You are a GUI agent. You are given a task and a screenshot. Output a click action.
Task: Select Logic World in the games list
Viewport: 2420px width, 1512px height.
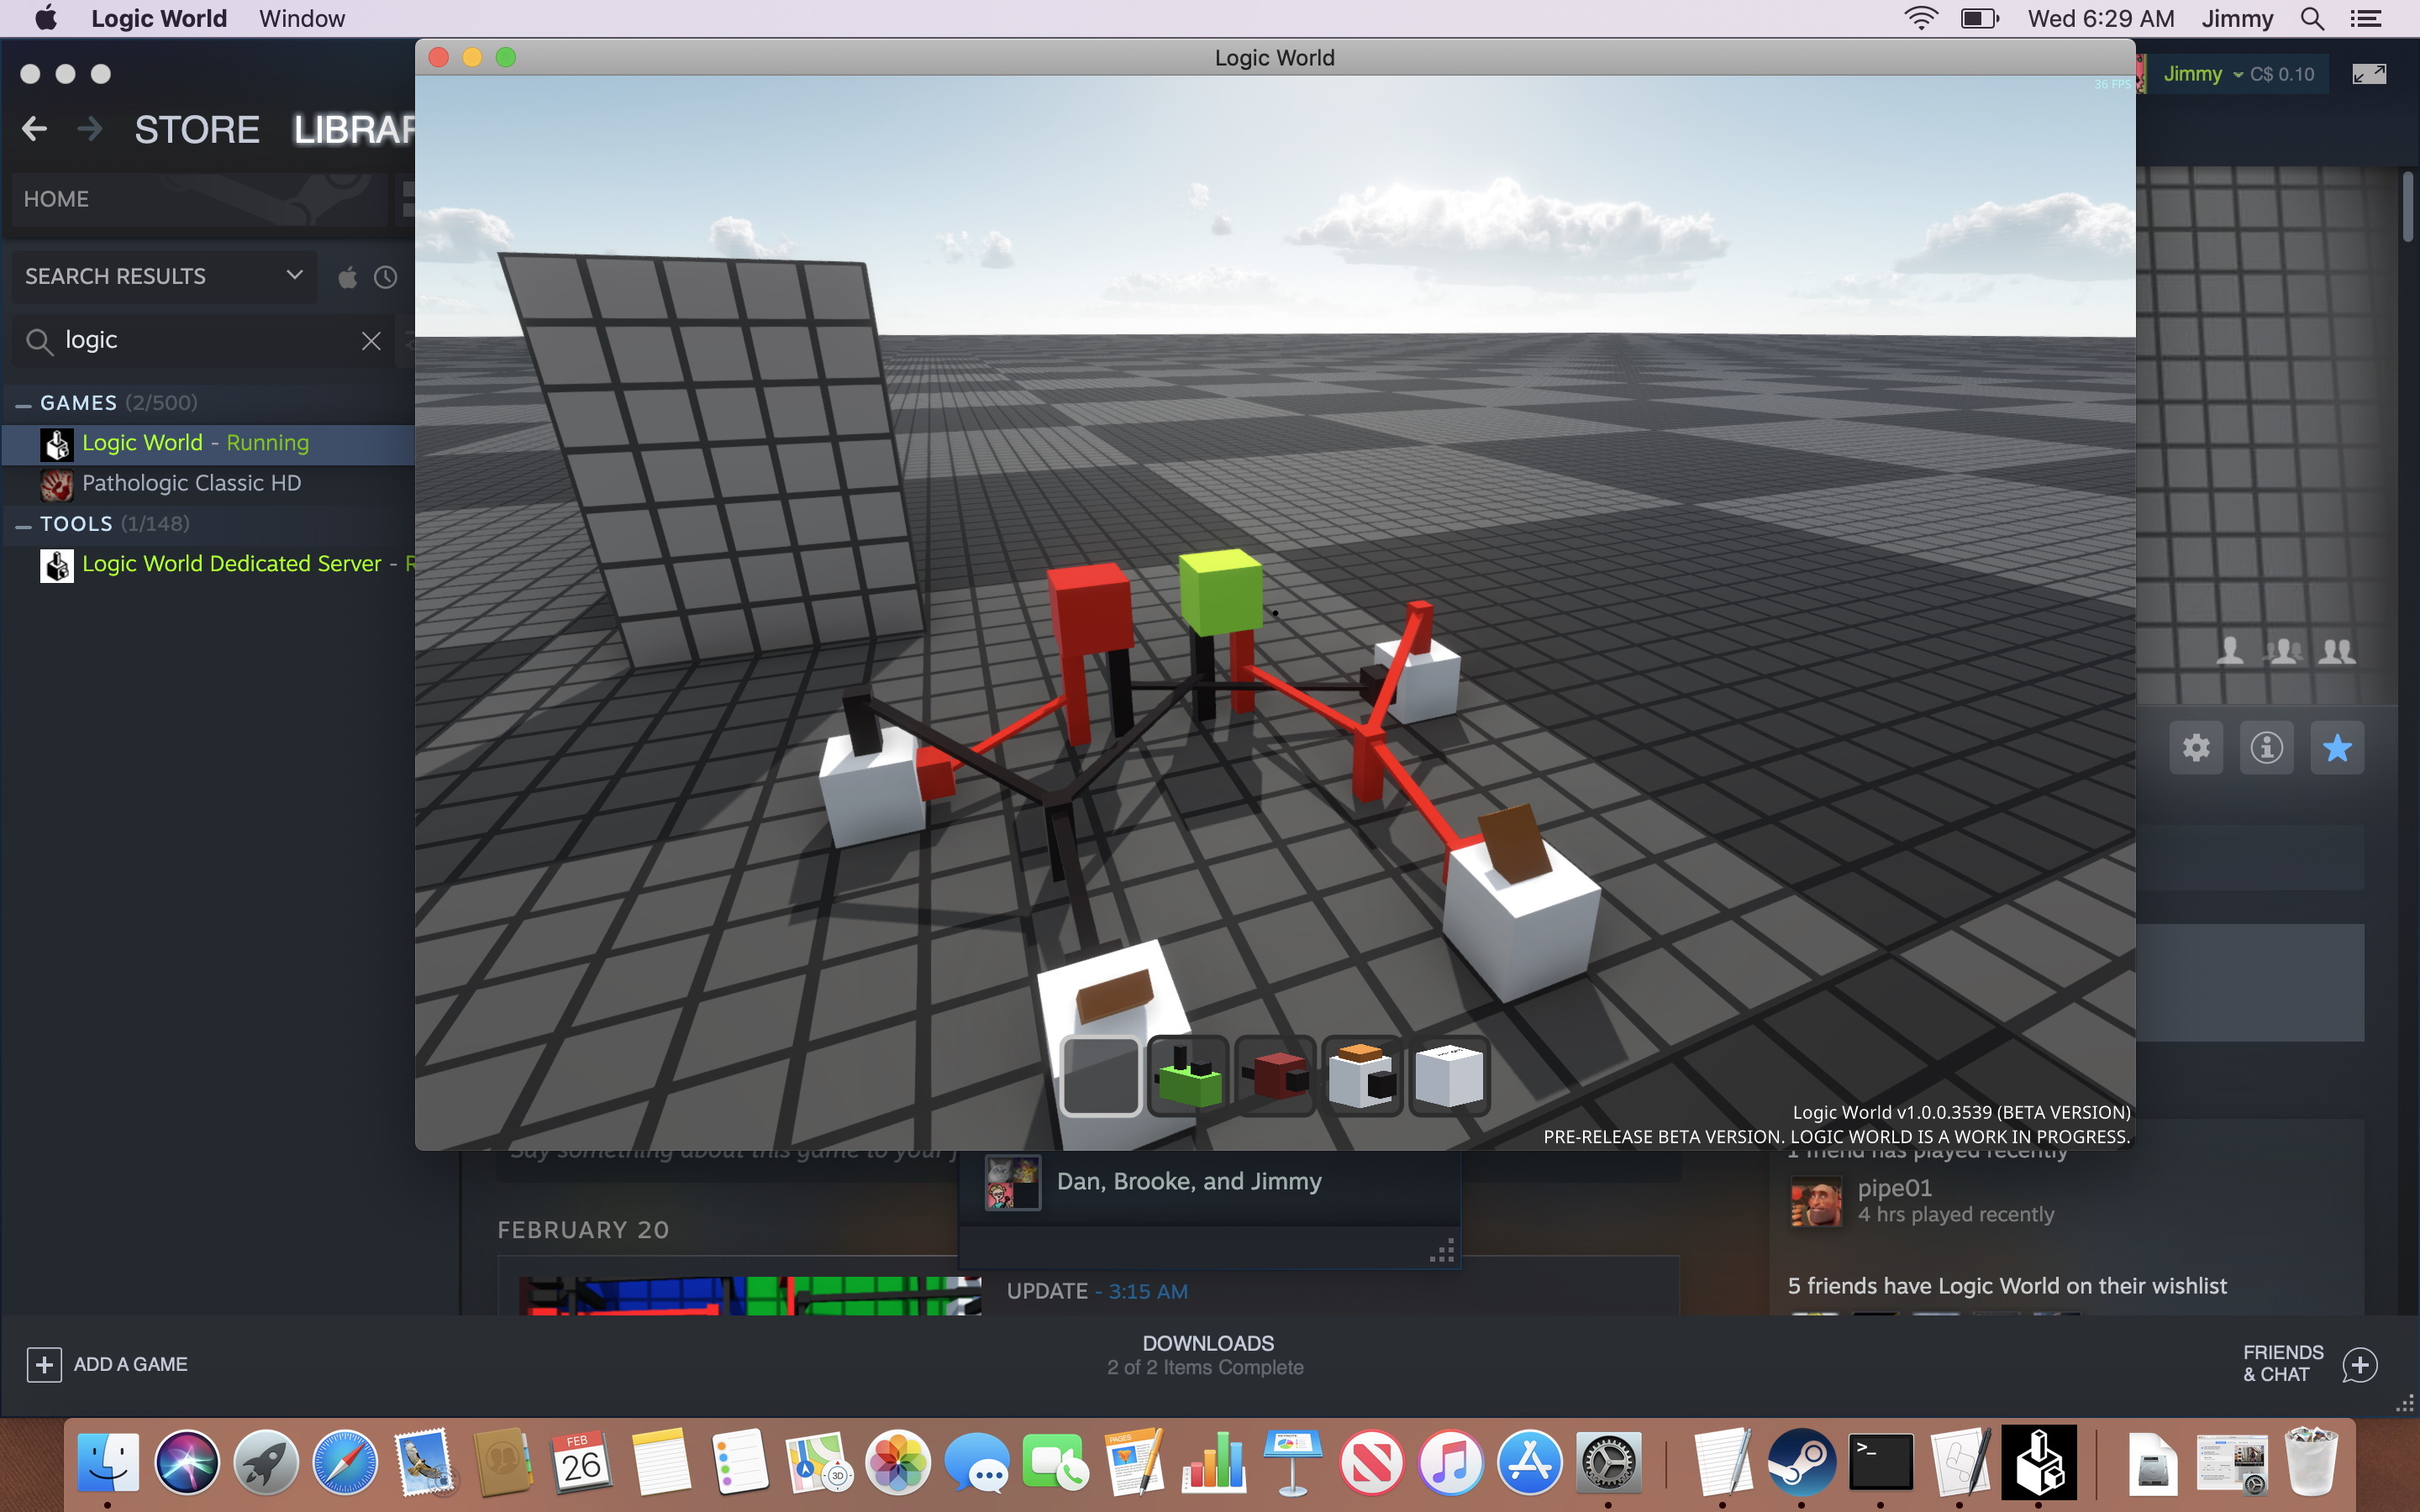pos(209,443)
